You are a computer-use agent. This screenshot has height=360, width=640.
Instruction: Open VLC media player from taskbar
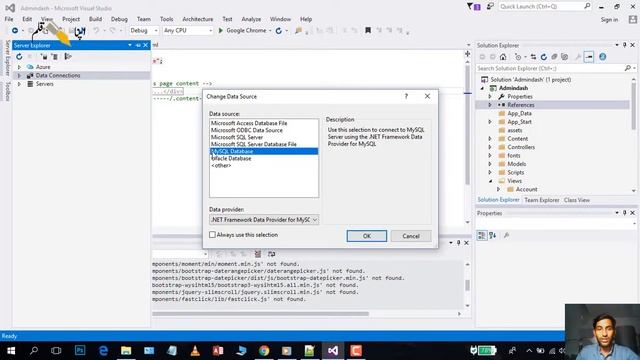point(195,351)
